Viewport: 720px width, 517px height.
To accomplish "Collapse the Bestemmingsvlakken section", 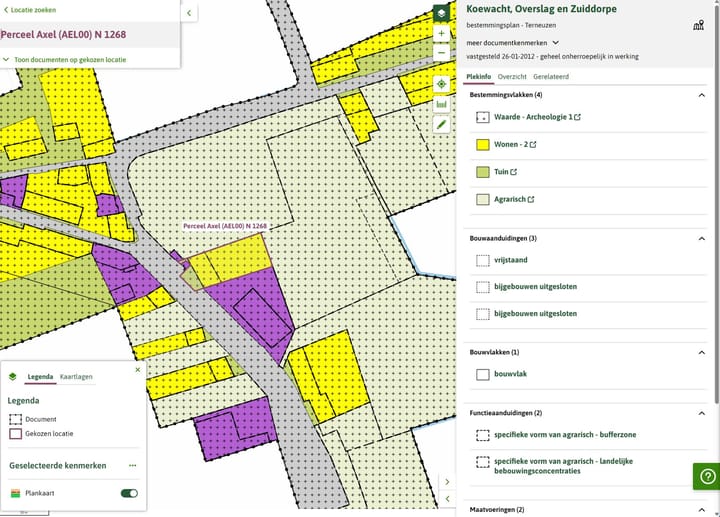I will pyautogui.click(x=702, y=95).
